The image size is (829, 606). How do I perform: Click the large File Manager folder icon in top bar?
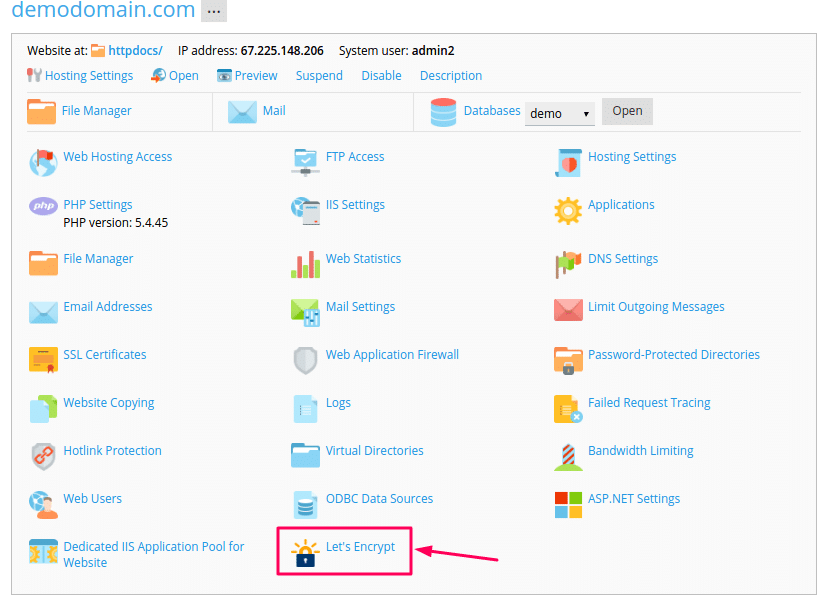click(41, 112)
